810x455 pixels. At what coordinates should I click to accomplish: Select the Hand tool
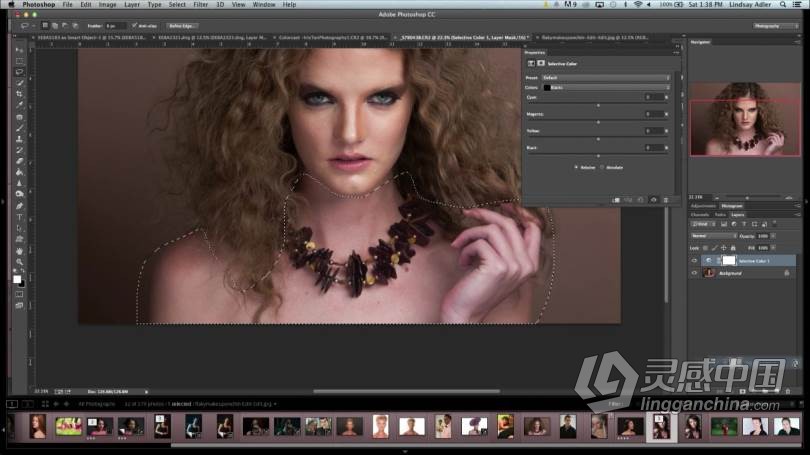point(19,251)
